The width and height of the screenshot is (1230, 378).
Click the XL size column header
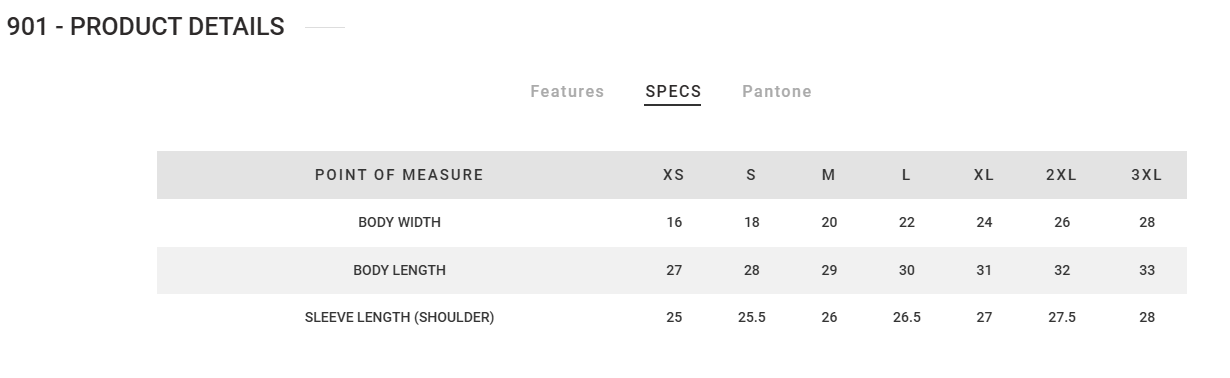(984, 175)
